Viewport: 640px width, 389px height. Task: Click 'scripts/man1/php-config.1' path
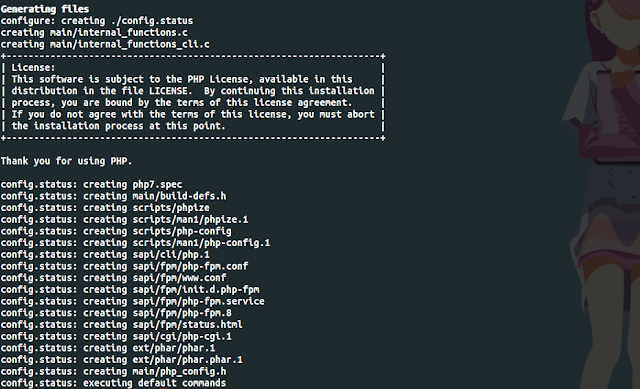tap(201, 243)
